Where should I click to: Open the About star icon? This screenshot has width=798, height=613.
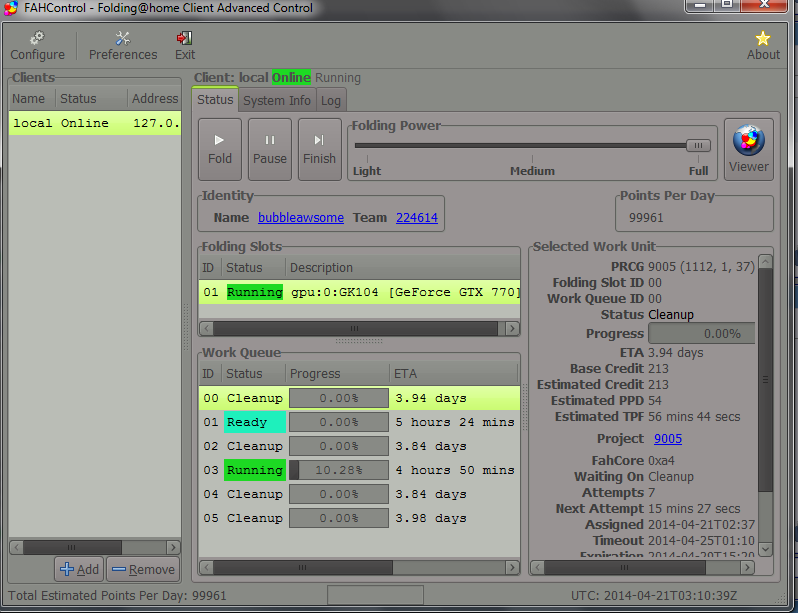pos(763,45)
